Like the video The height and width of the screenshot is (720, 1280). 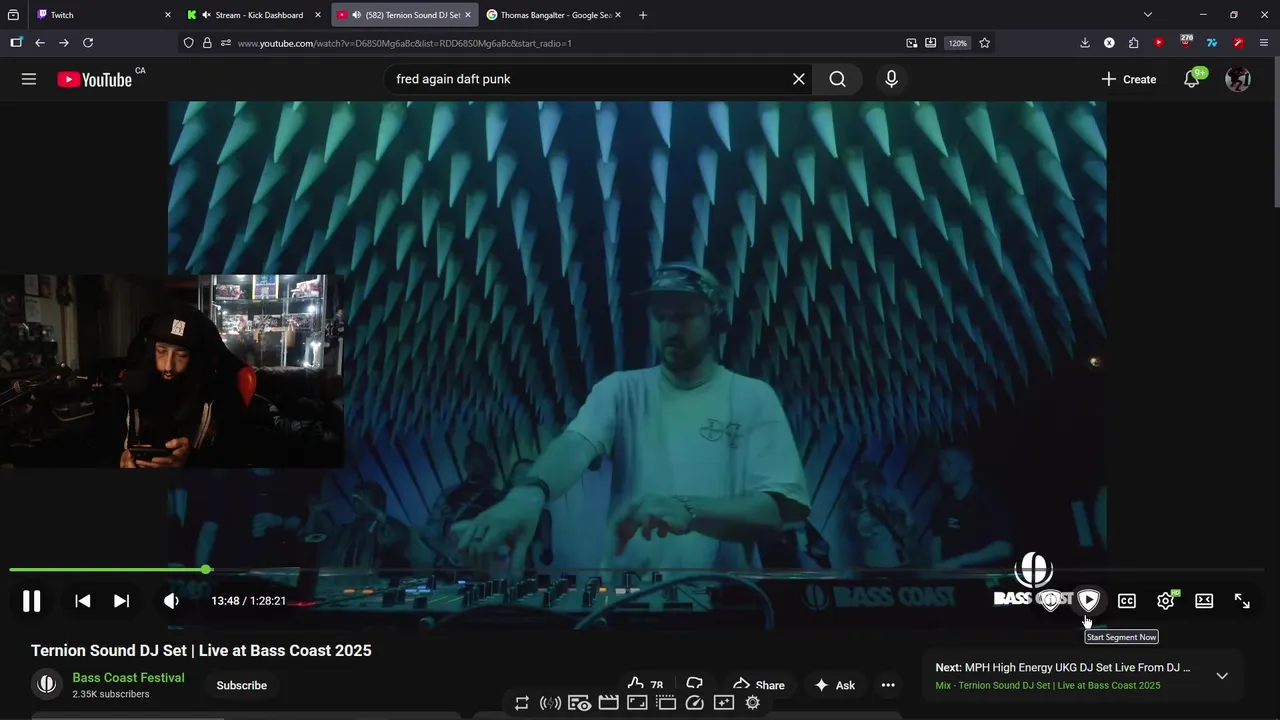645,685
